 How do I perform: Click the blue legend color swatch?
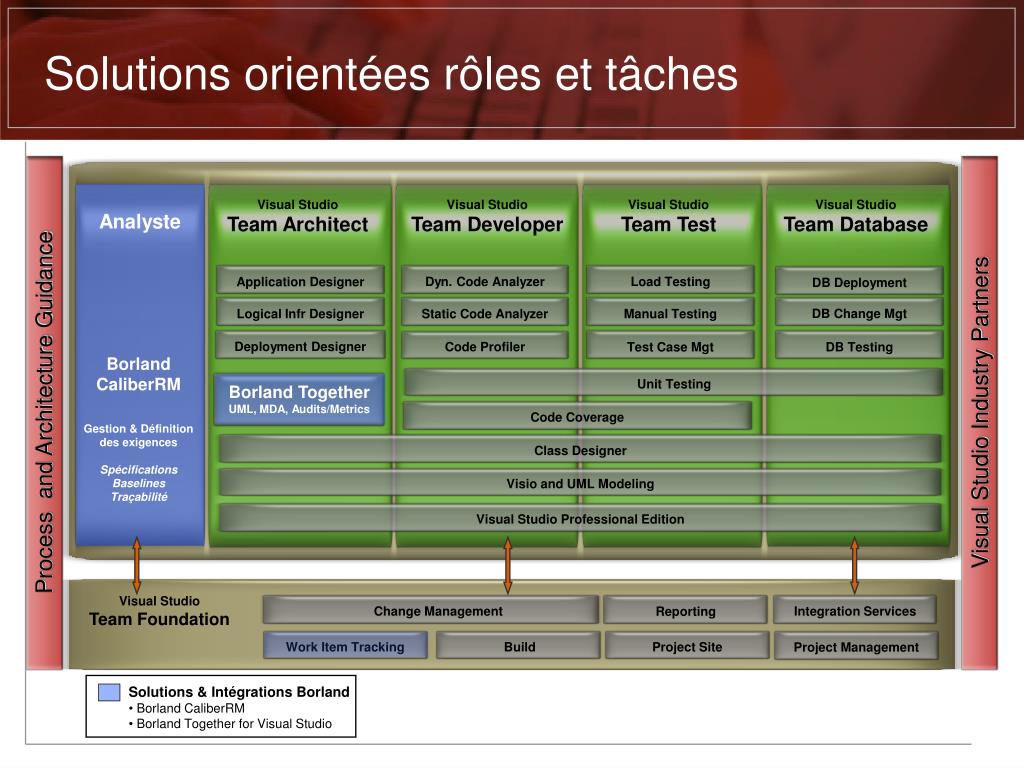click(x=109, y=692)
